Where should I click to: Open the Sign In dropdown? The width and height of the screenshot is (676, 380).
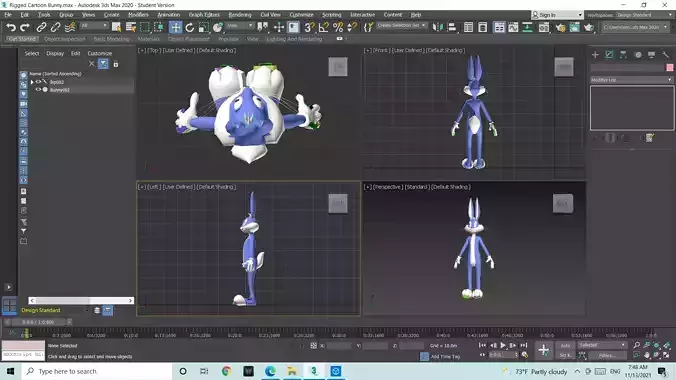click(x=557, y=15)
